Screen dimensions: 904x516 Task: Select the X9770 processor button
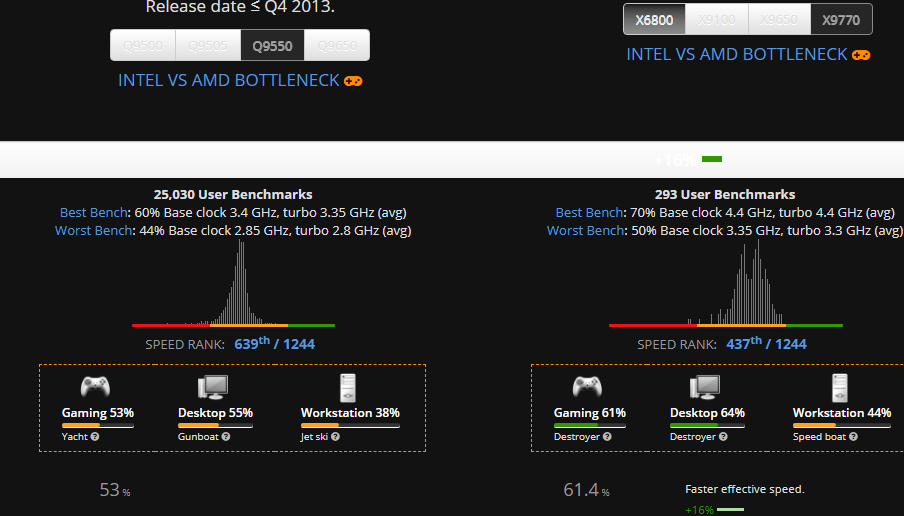[841, 20]
